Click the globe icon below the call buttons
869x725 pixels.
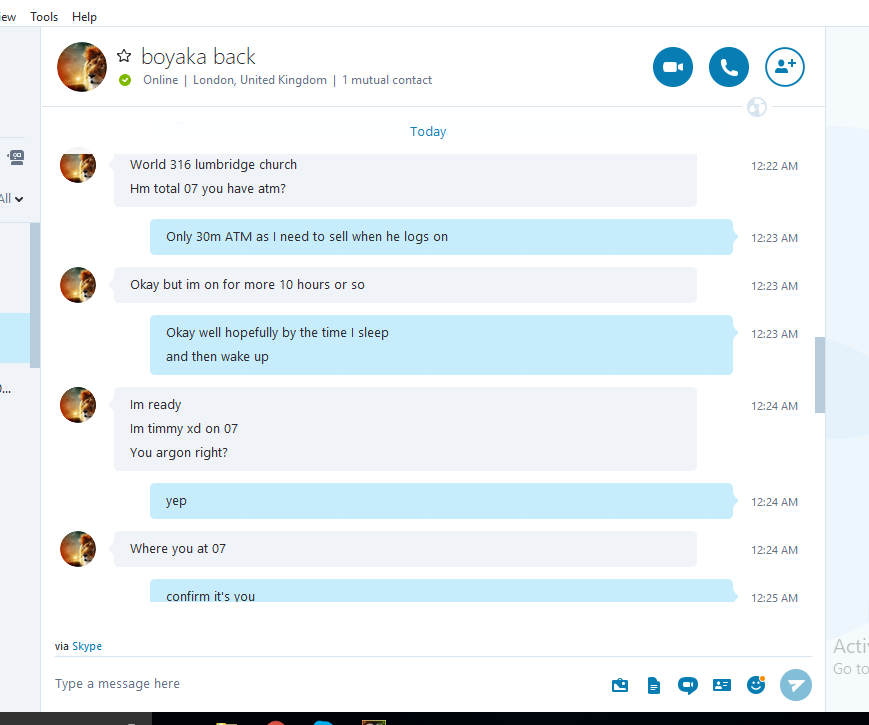tap(757, 106)
